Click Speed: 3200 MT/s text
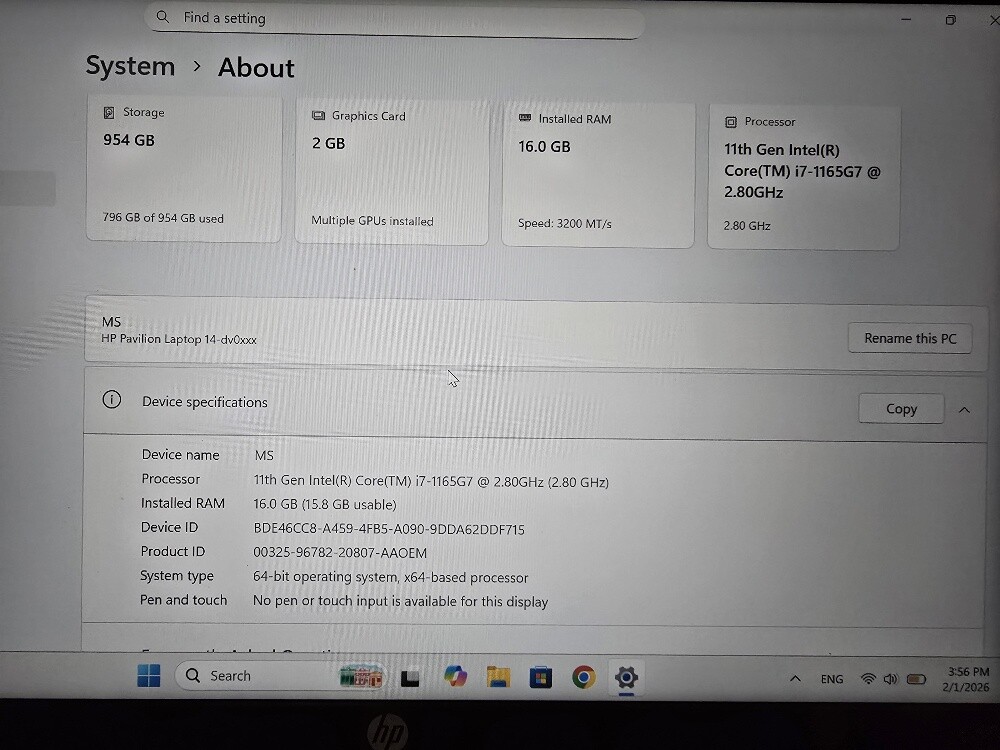 (x=565, y=224)
